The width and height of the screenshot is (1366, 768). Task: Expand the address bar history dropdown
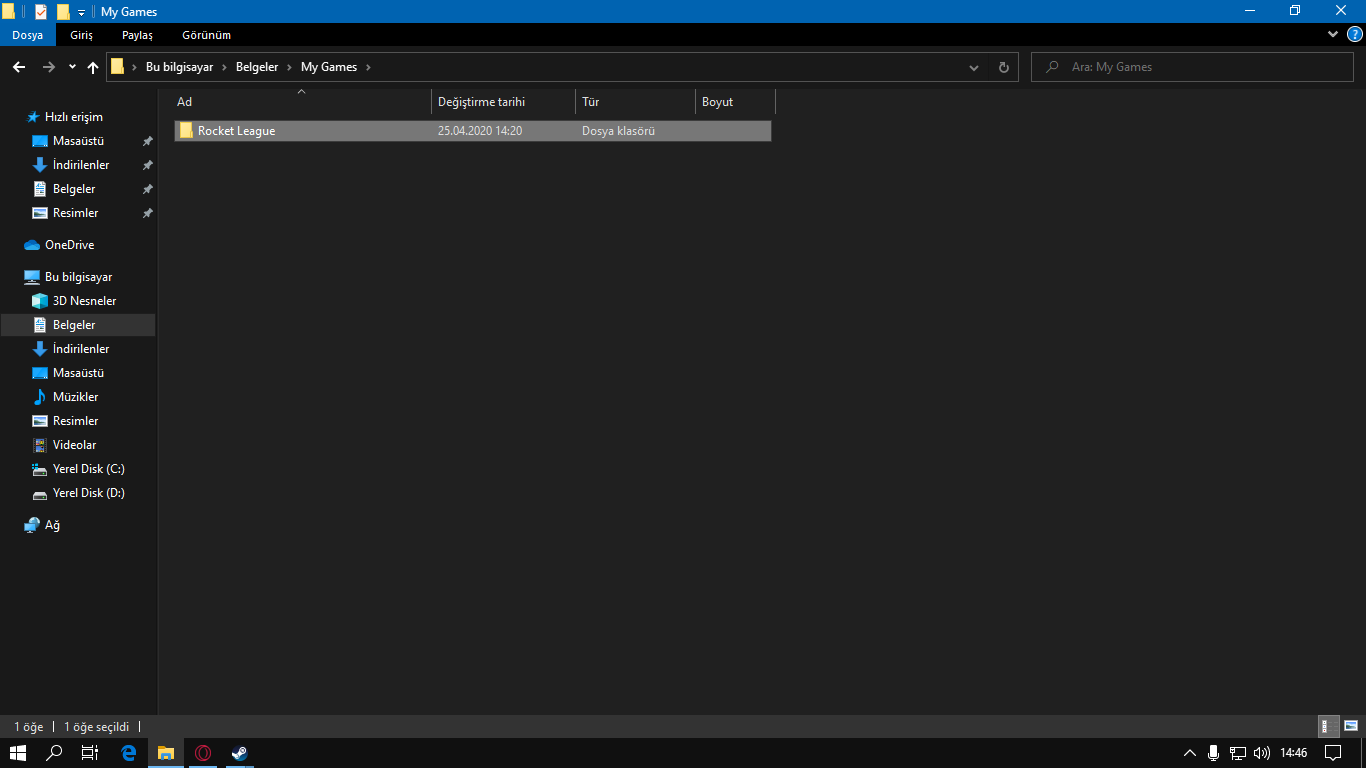click(974, 67)
